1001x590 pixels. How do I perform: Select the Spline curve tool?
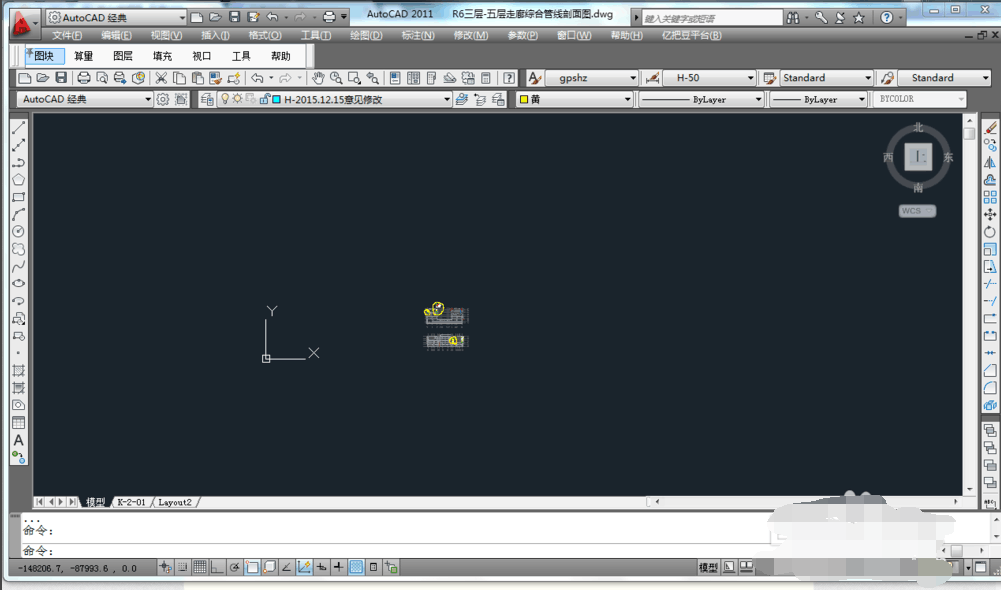(x=19, y=266)
